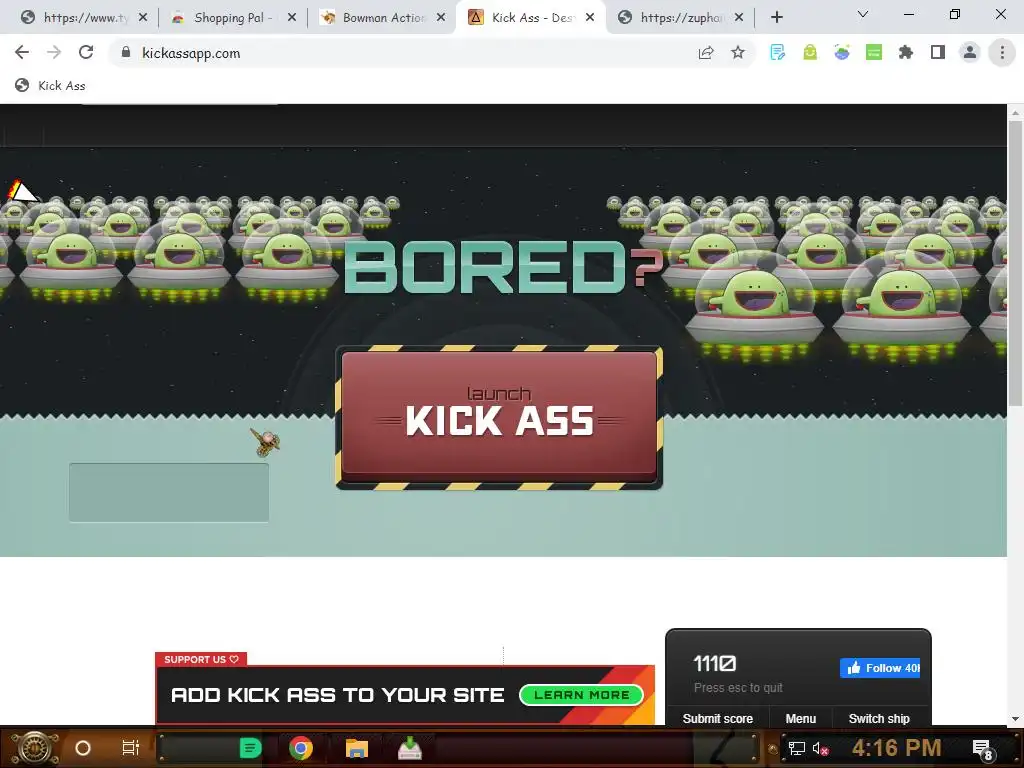Open Task View on the taskbar
The image size is (1024, 768).
131,748
